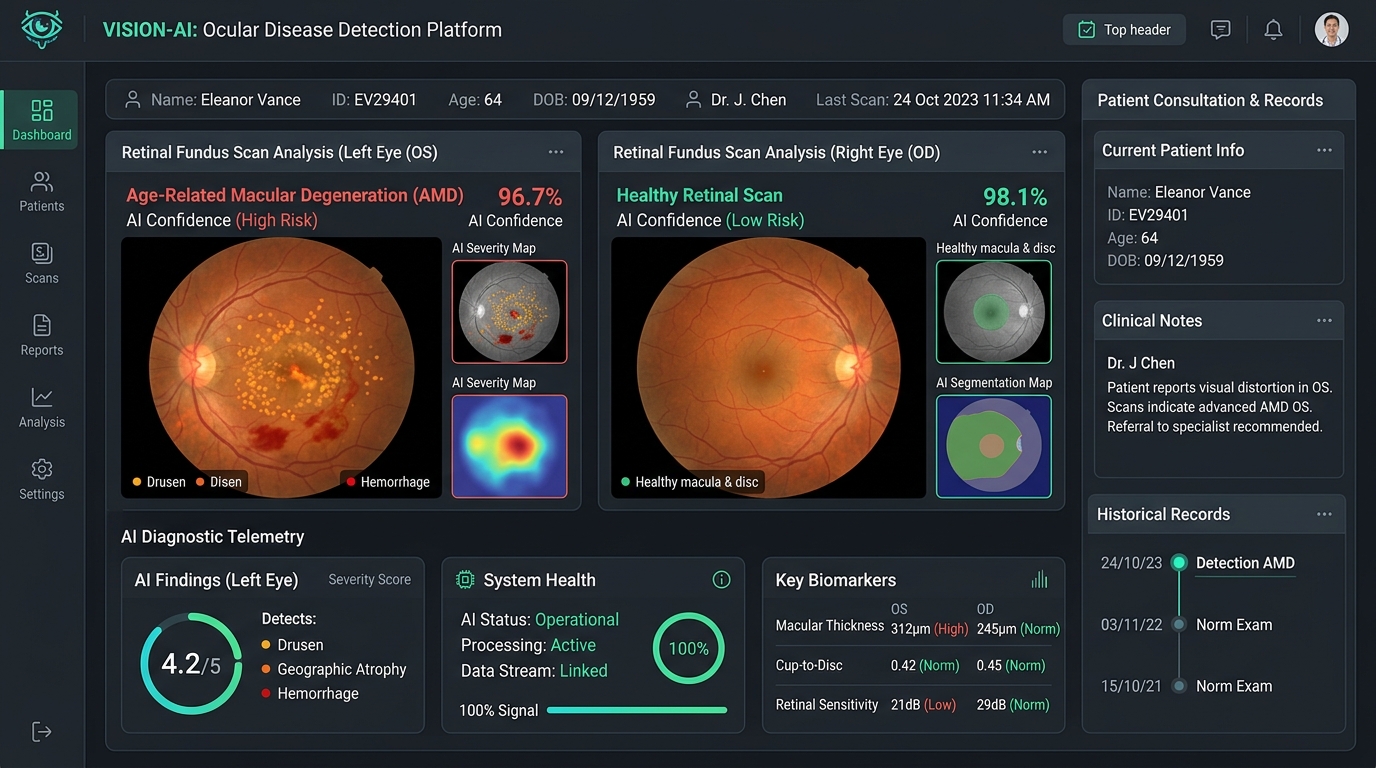Click the Last Scan 24 Oct 2023 timestamp

click(933, 100)
